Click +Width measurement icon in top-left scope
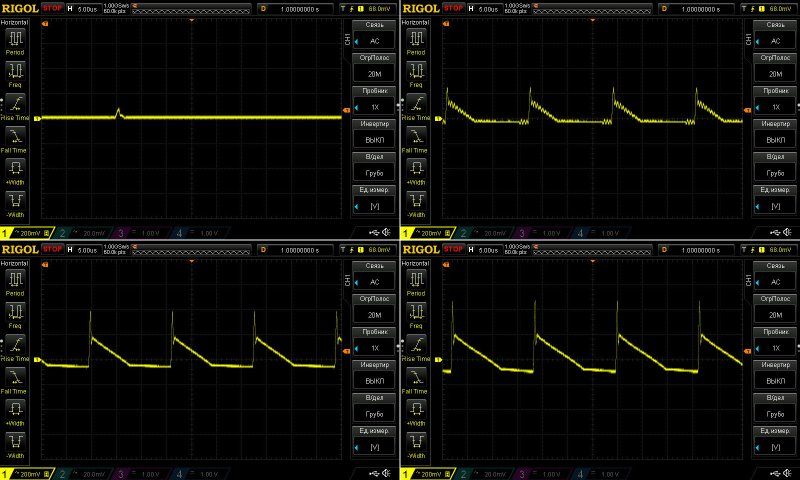The image size is (800, 480). [x=16, y=166]
